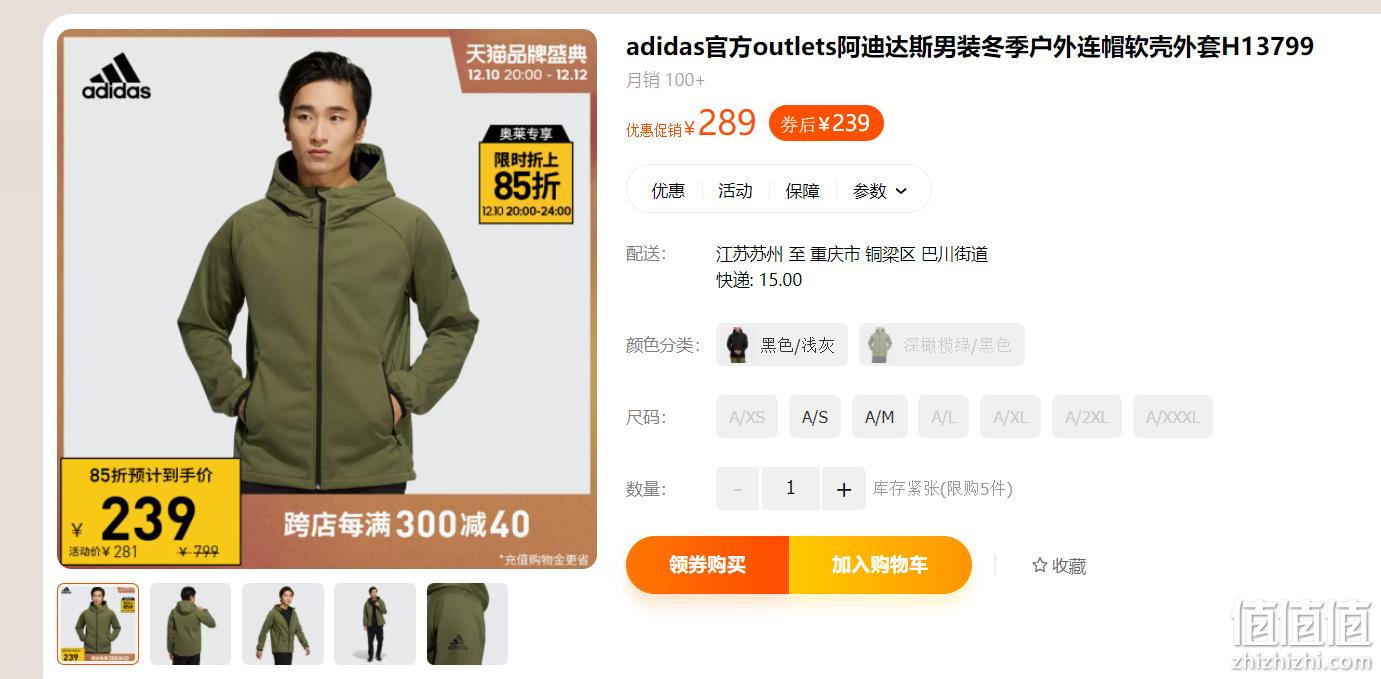View the full-body model thumbnail
The width and height of the screenshot is (1381, 679).
point(375,624)
